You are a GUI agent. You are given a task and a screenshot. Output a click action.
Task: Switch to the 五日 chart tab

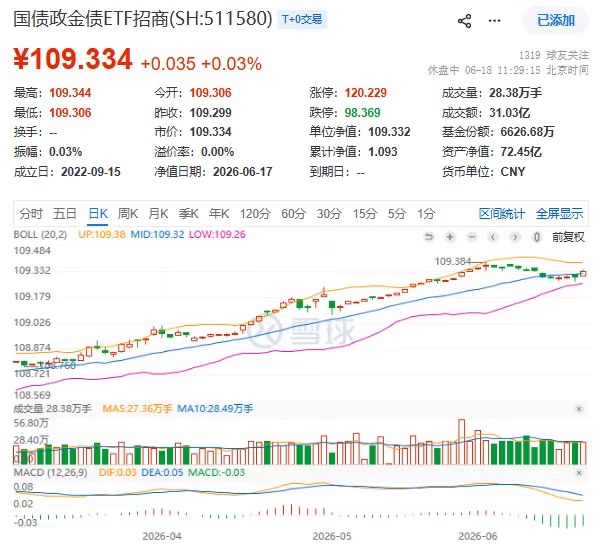[65, 214]
